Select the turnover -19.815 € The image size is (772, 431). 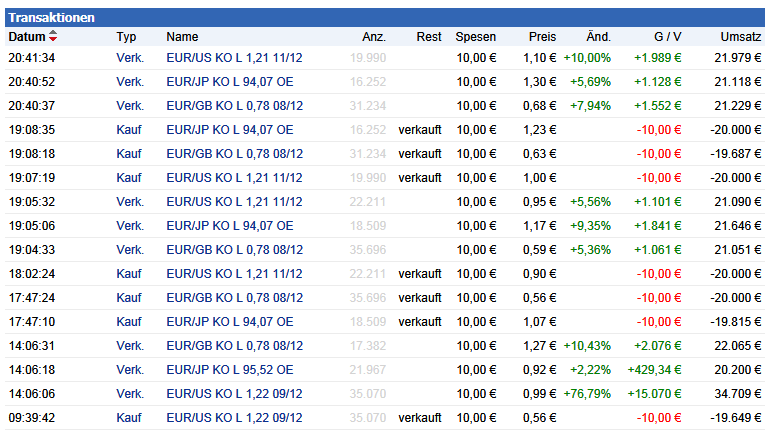click(x=736, y=322)
